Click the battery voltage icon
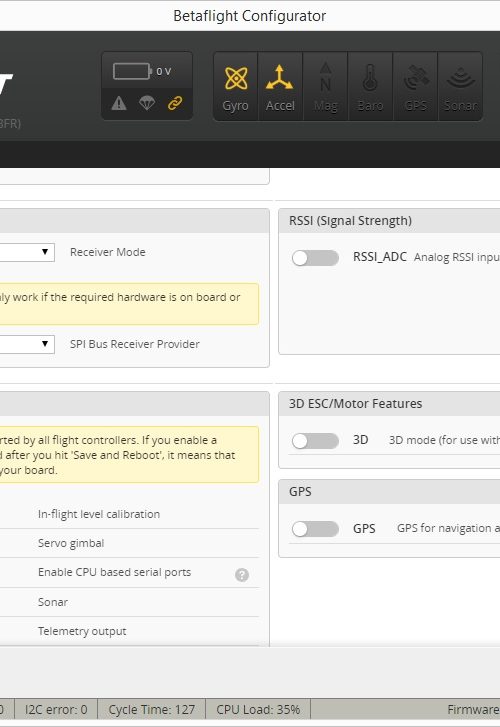The image size is (500, 727). [132, 71]
